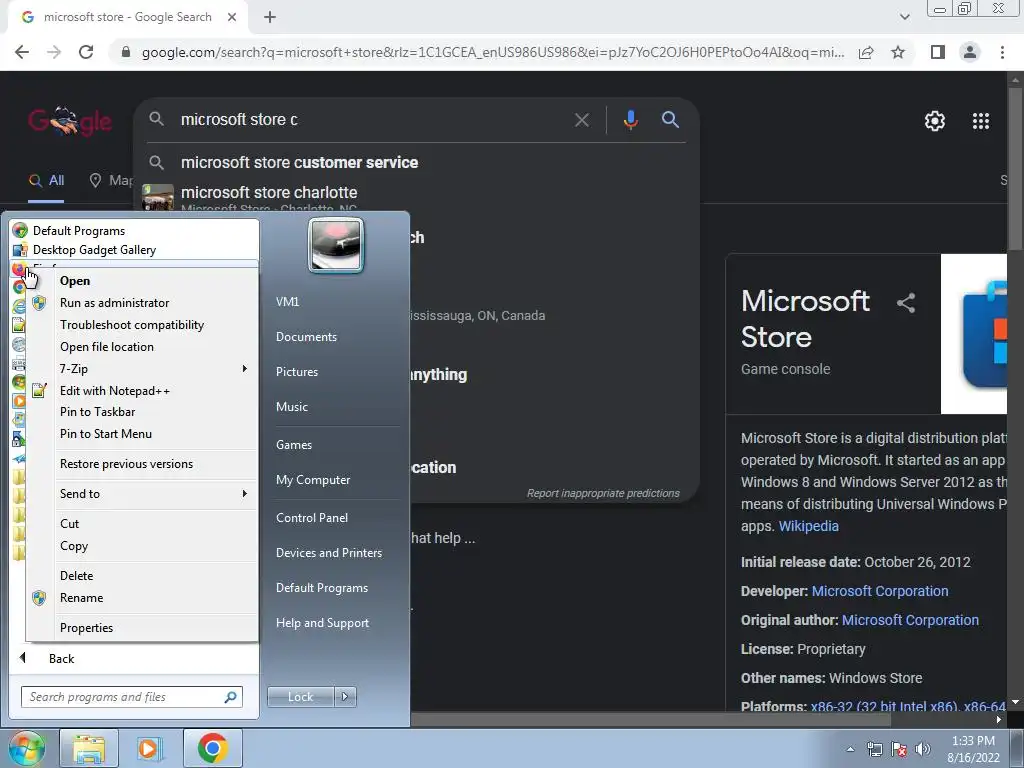Open Pictures from Start menu

pyautogui.click(x=296, y=372)
